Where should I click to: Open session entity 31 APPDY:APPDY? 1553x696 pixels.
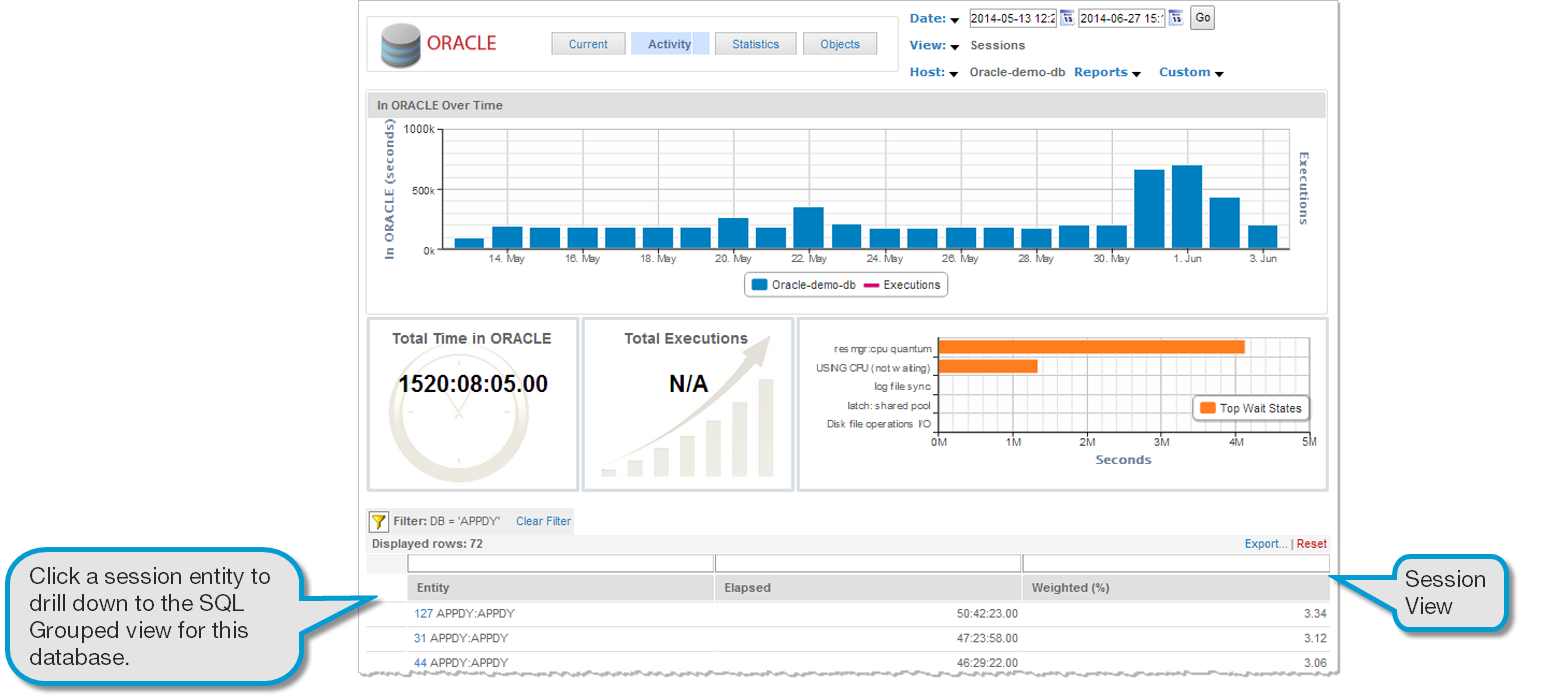point(461,638)
